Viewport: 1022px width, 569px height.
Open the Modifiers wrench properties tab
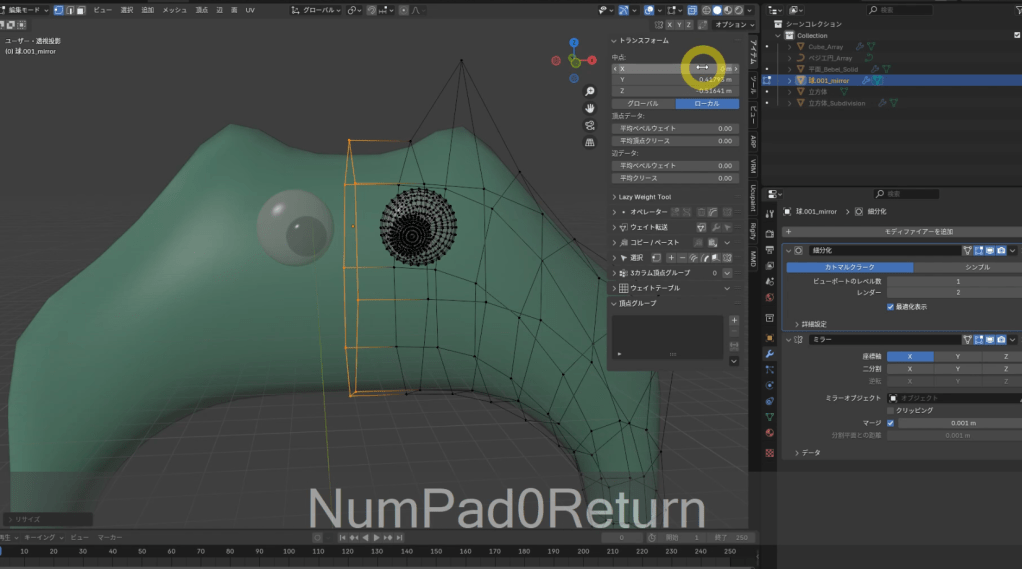(769, 353)
